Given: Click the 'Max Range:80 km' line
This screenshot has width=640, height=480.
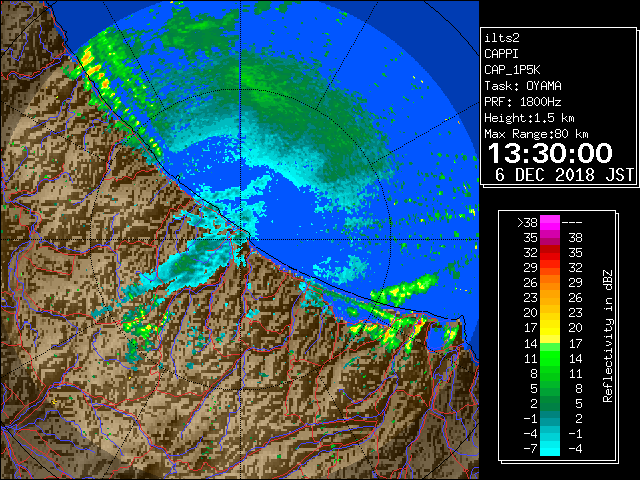Looking at the screenshot, I should click(x=536, y=134).
